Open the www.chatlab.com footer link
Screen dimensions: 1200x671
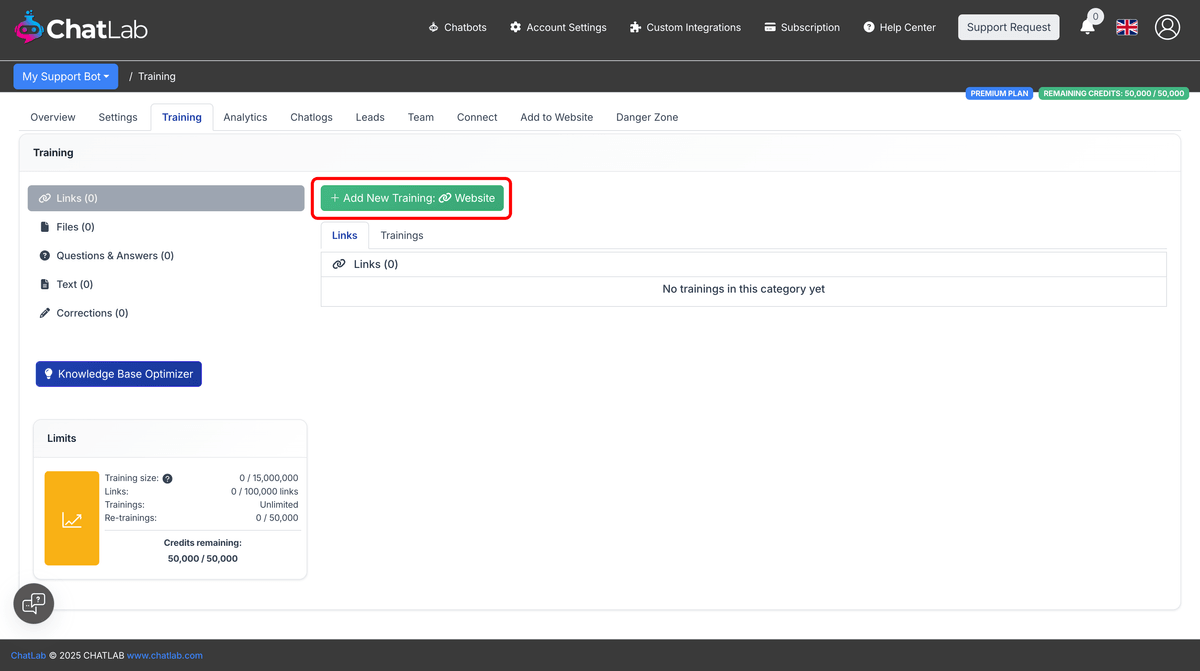164,655
